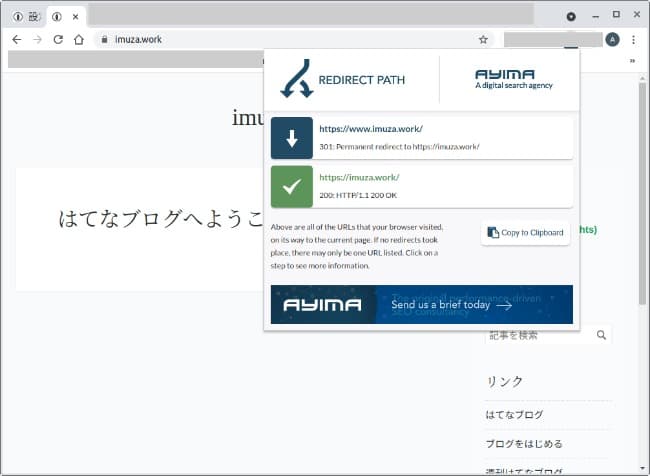Click the Redirect Path logo icon
This screenshot has height=476, width=650.
[x=296, y=78]
